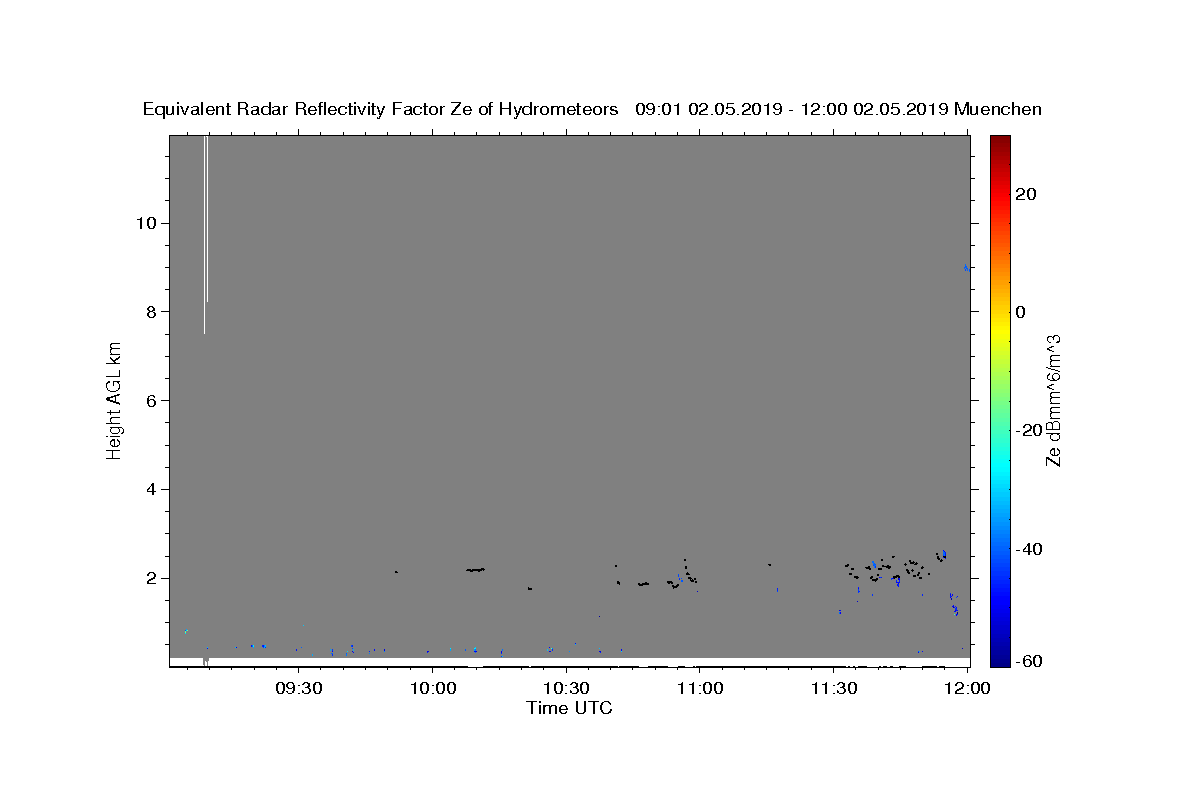
Task: Click the station name 'Muenchen' in title
Action: point(998,110)
